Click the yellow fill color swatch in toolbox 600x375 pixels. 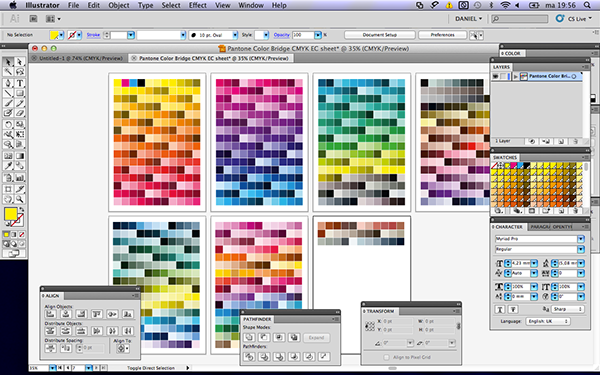coord(10,214)
